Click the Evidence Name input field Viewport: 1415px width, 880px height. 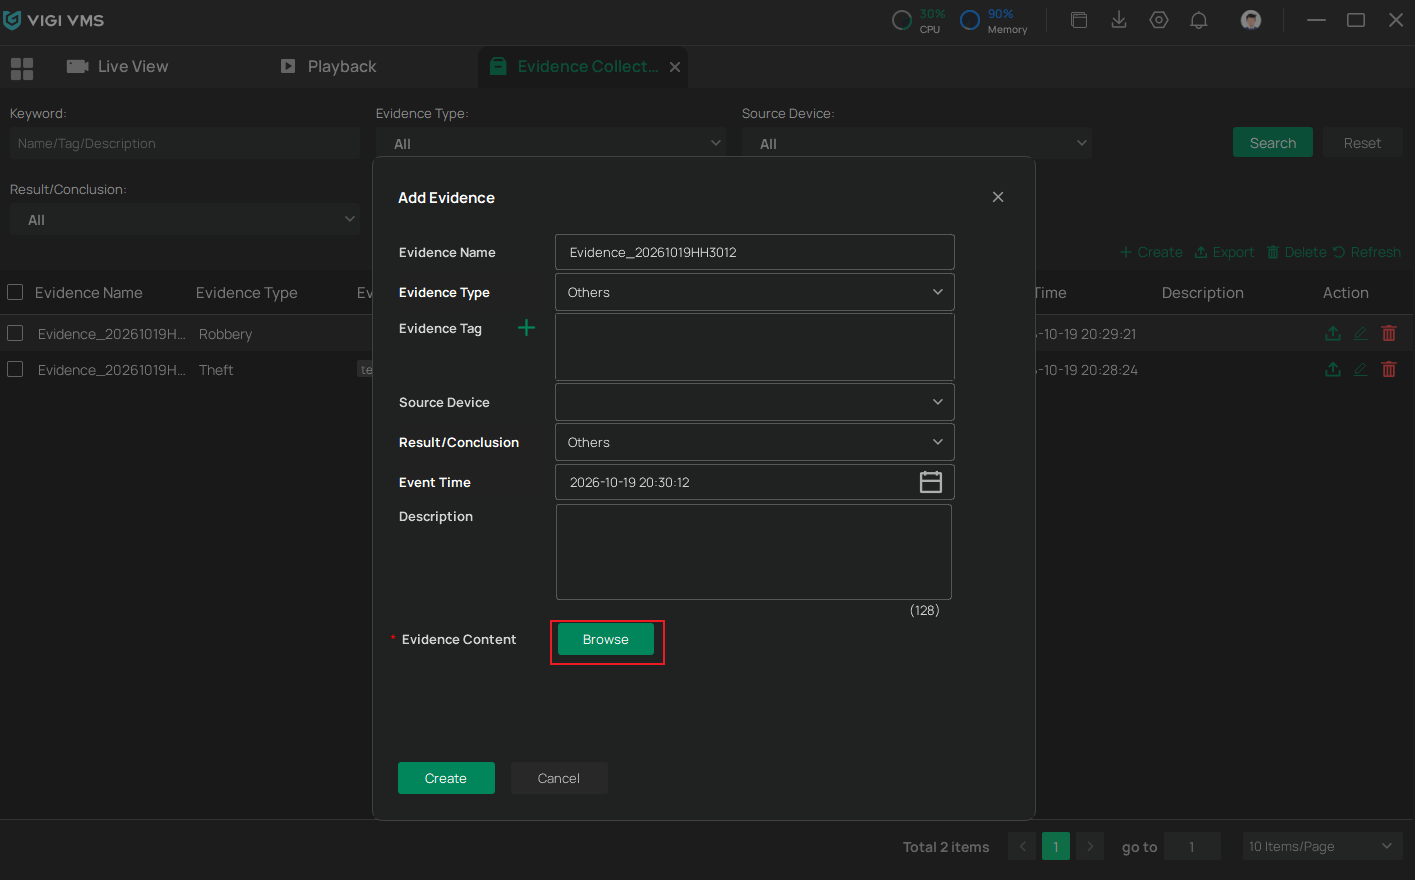tap(755, 252)
